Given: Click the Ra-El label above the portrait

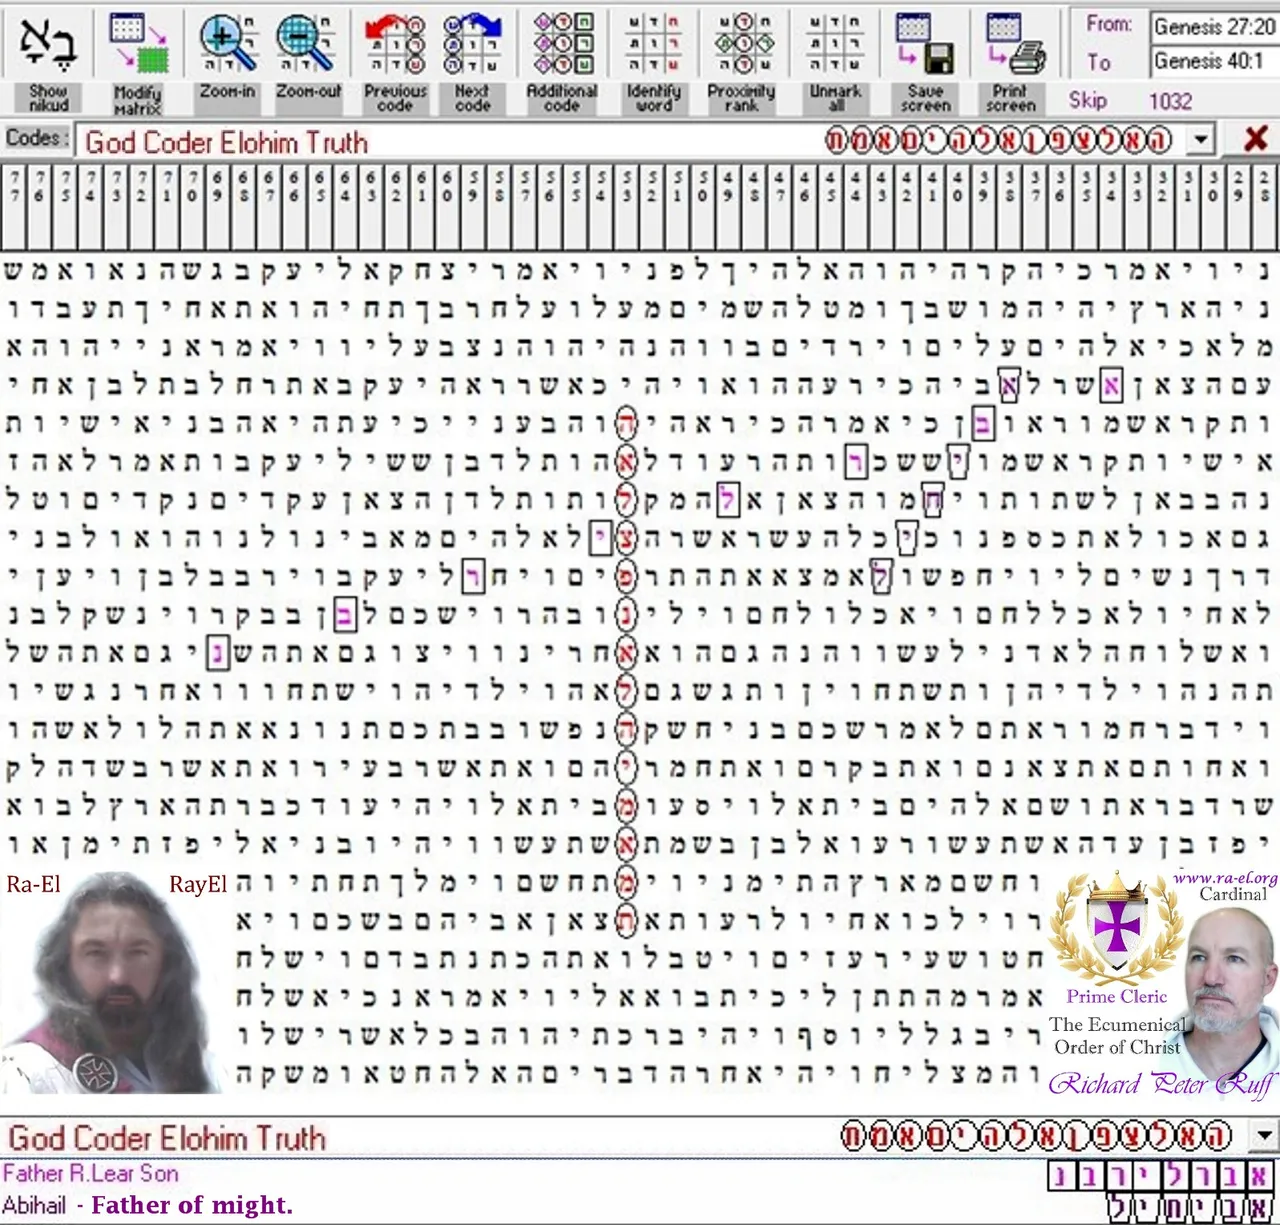Looking at the screenshot, I should (x=34, y=885).
